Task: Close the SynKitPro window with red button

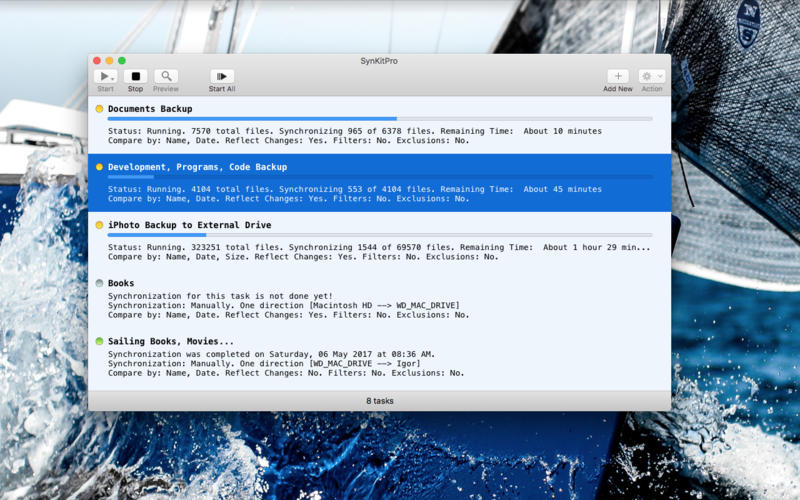Action: [x=97, y=61]
